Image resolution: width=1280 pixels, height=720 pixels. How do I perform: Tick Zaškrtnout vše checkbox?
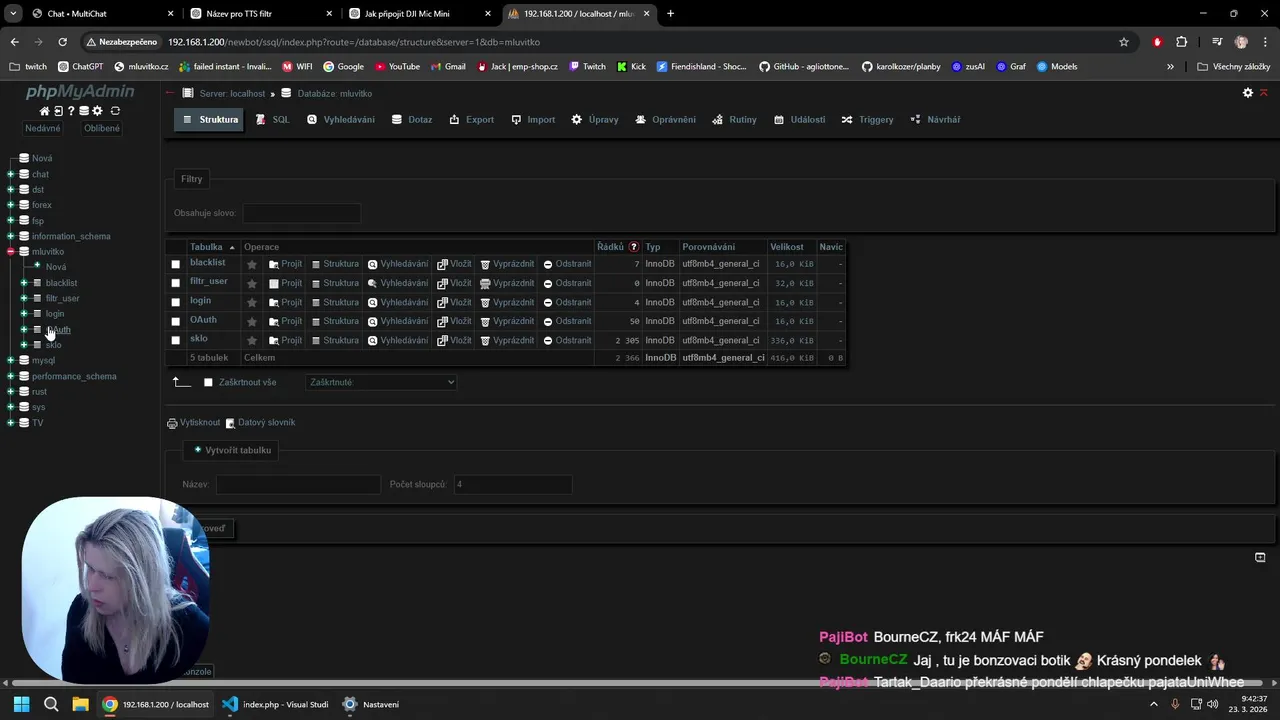208,382
